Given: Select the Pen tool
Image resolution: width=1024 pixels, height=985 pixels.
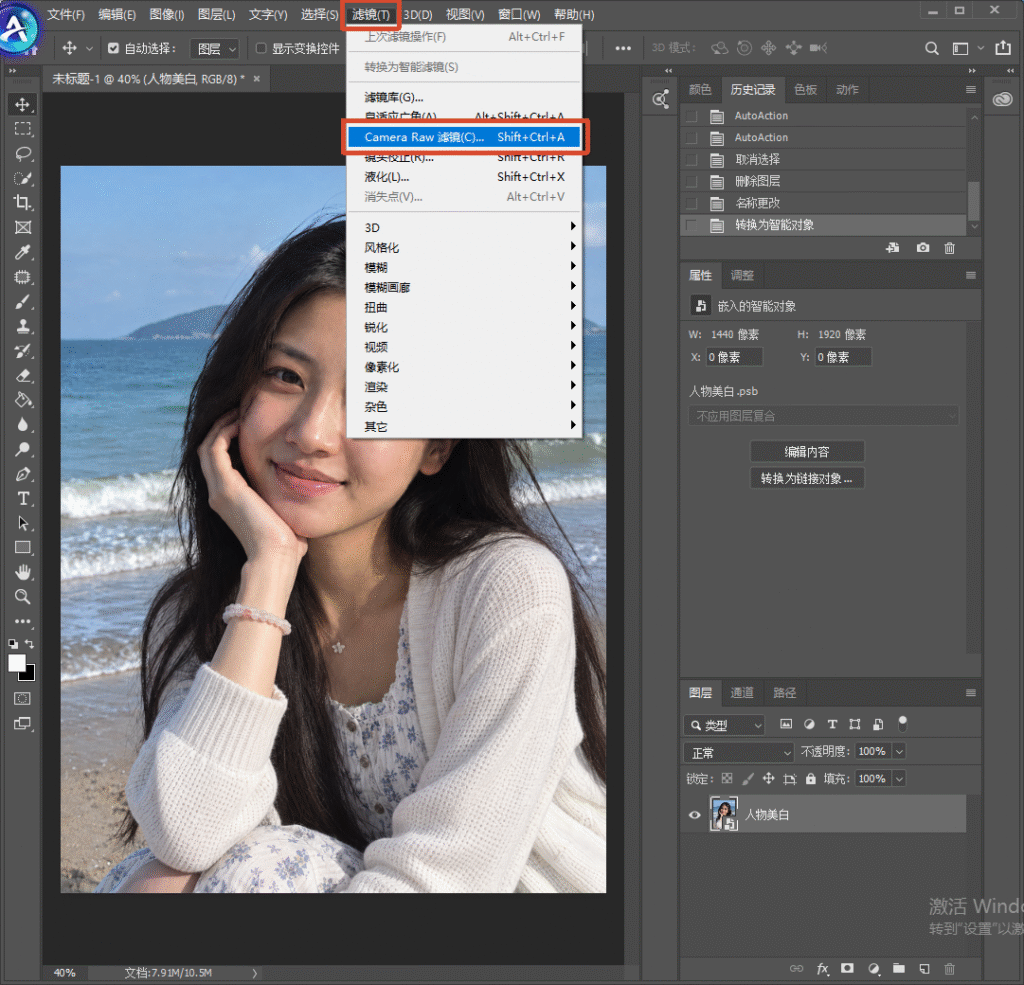Looking at the screenshot, I should [x=23, y=474].
